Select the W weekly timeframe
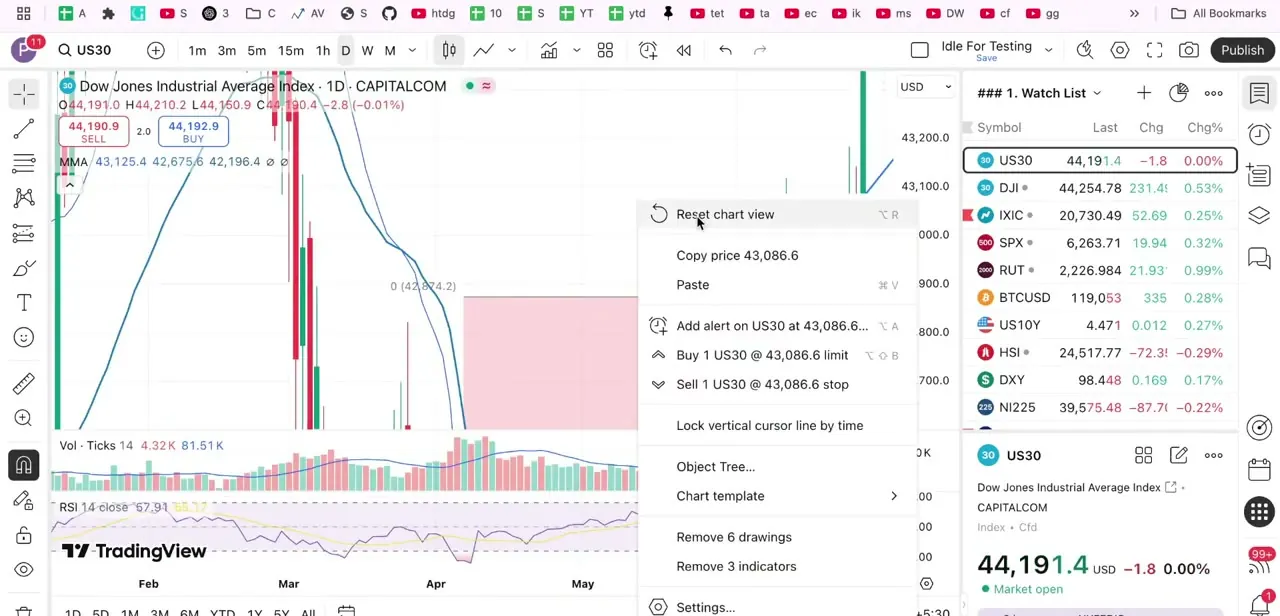 click(367, 50)
